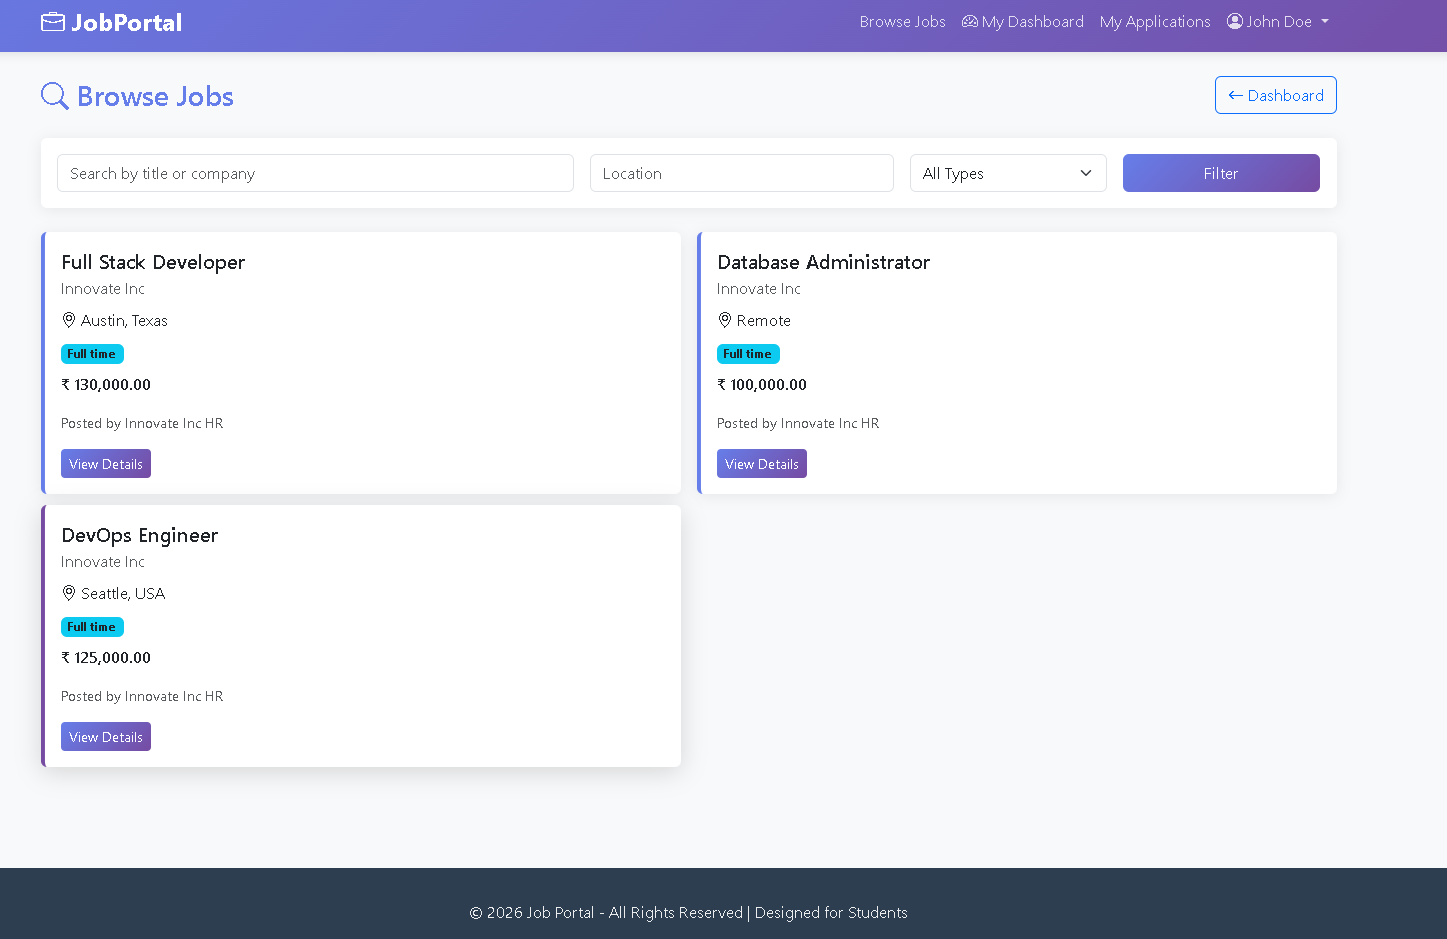The image size is (1447, 939).
Task: Click the footer copyright text
Action: pos(689,913)
